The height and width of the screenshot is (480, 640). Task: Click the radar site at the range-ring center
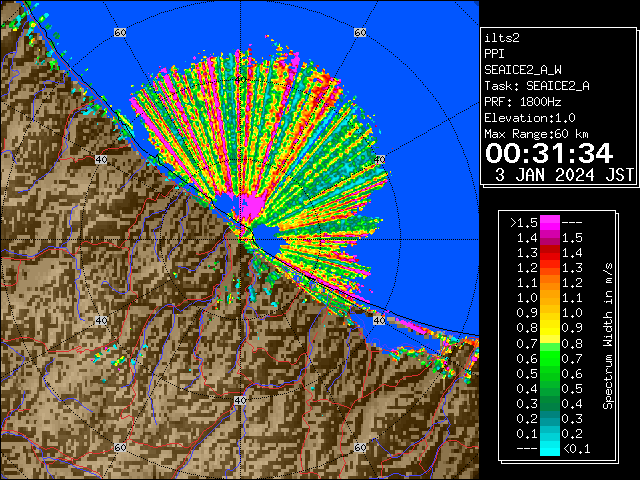(241, 240)
